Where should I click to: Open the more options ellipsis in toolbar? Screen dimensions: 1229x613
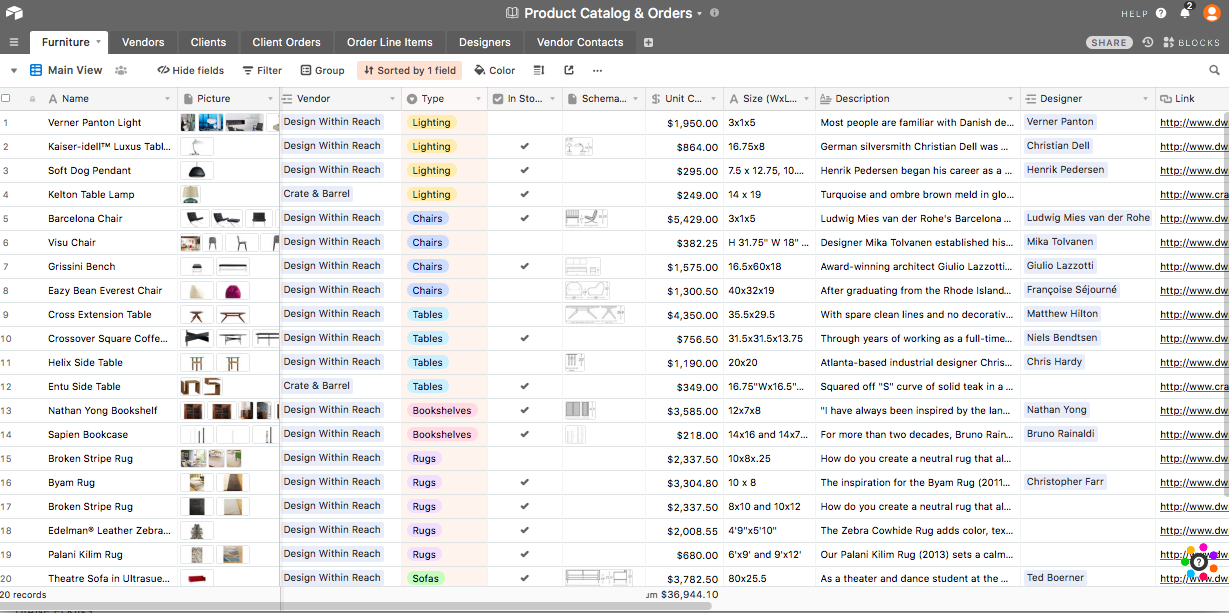click(597, 70)
